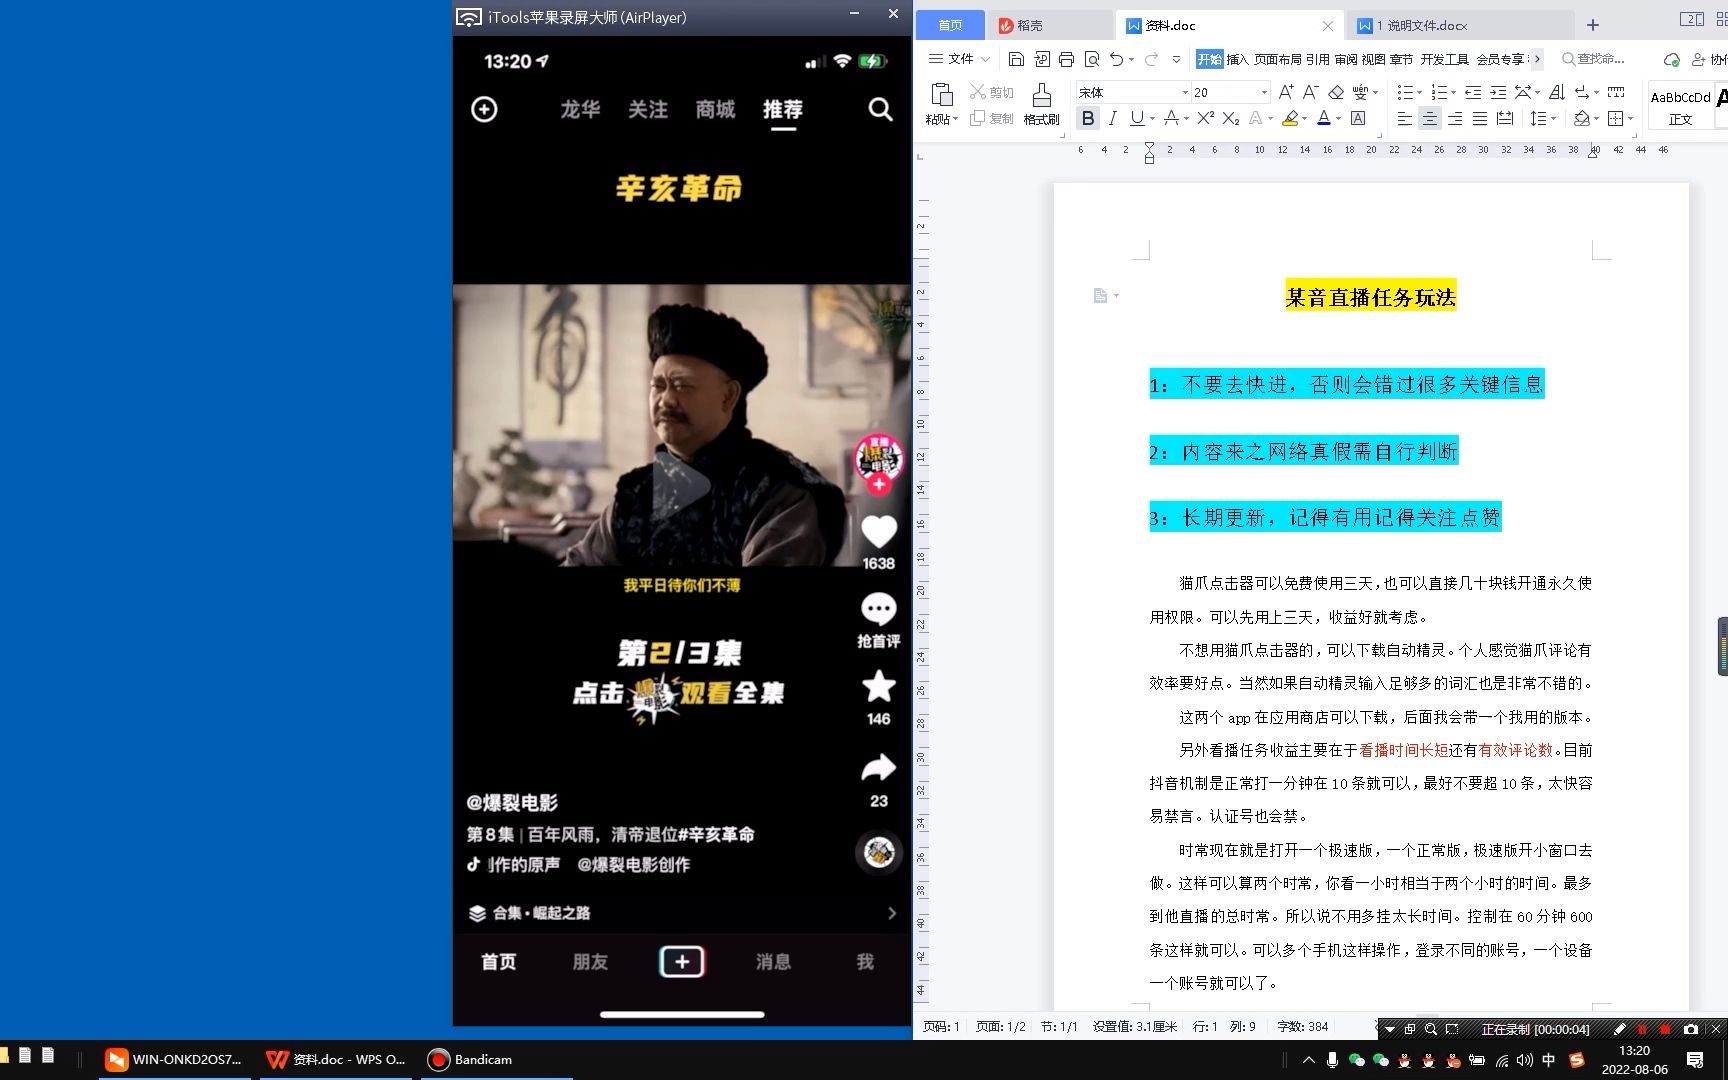This screenshot has height=1080, width=1728.
Task: Increase font size with A+ icon
Action: (1286, 92)
